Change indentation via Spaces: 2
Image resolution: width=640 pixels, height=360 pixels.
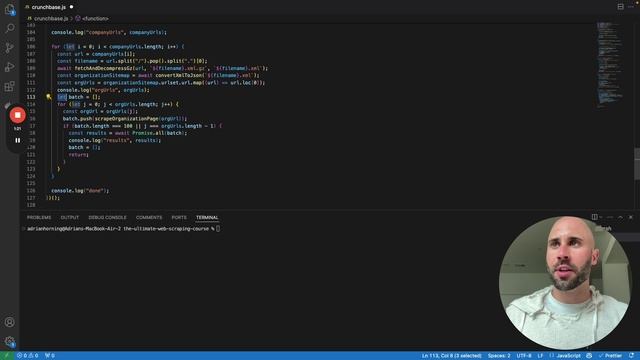pyautogui.click(x=499, y=356)
